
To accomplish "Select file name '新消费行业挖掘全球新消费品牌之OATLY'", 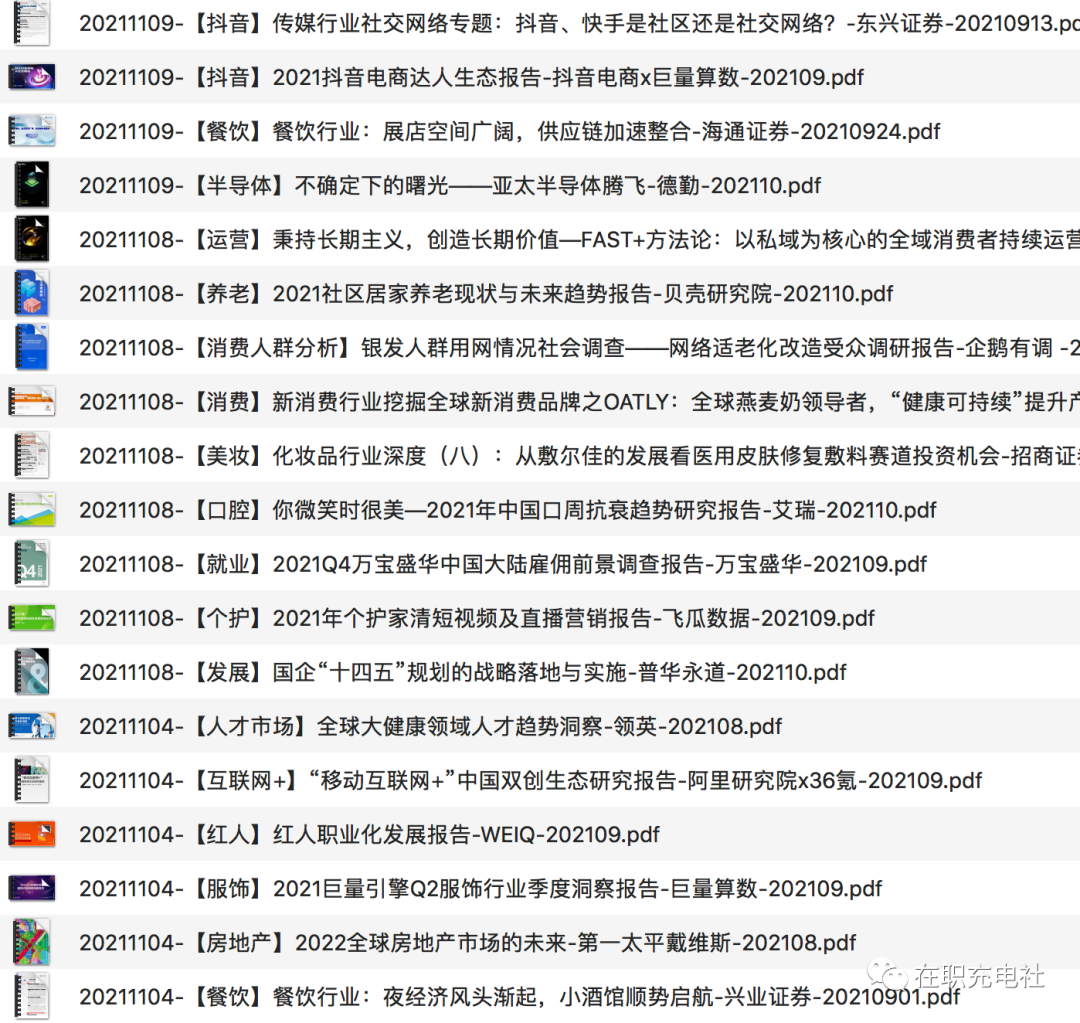I will click(470, 402).
